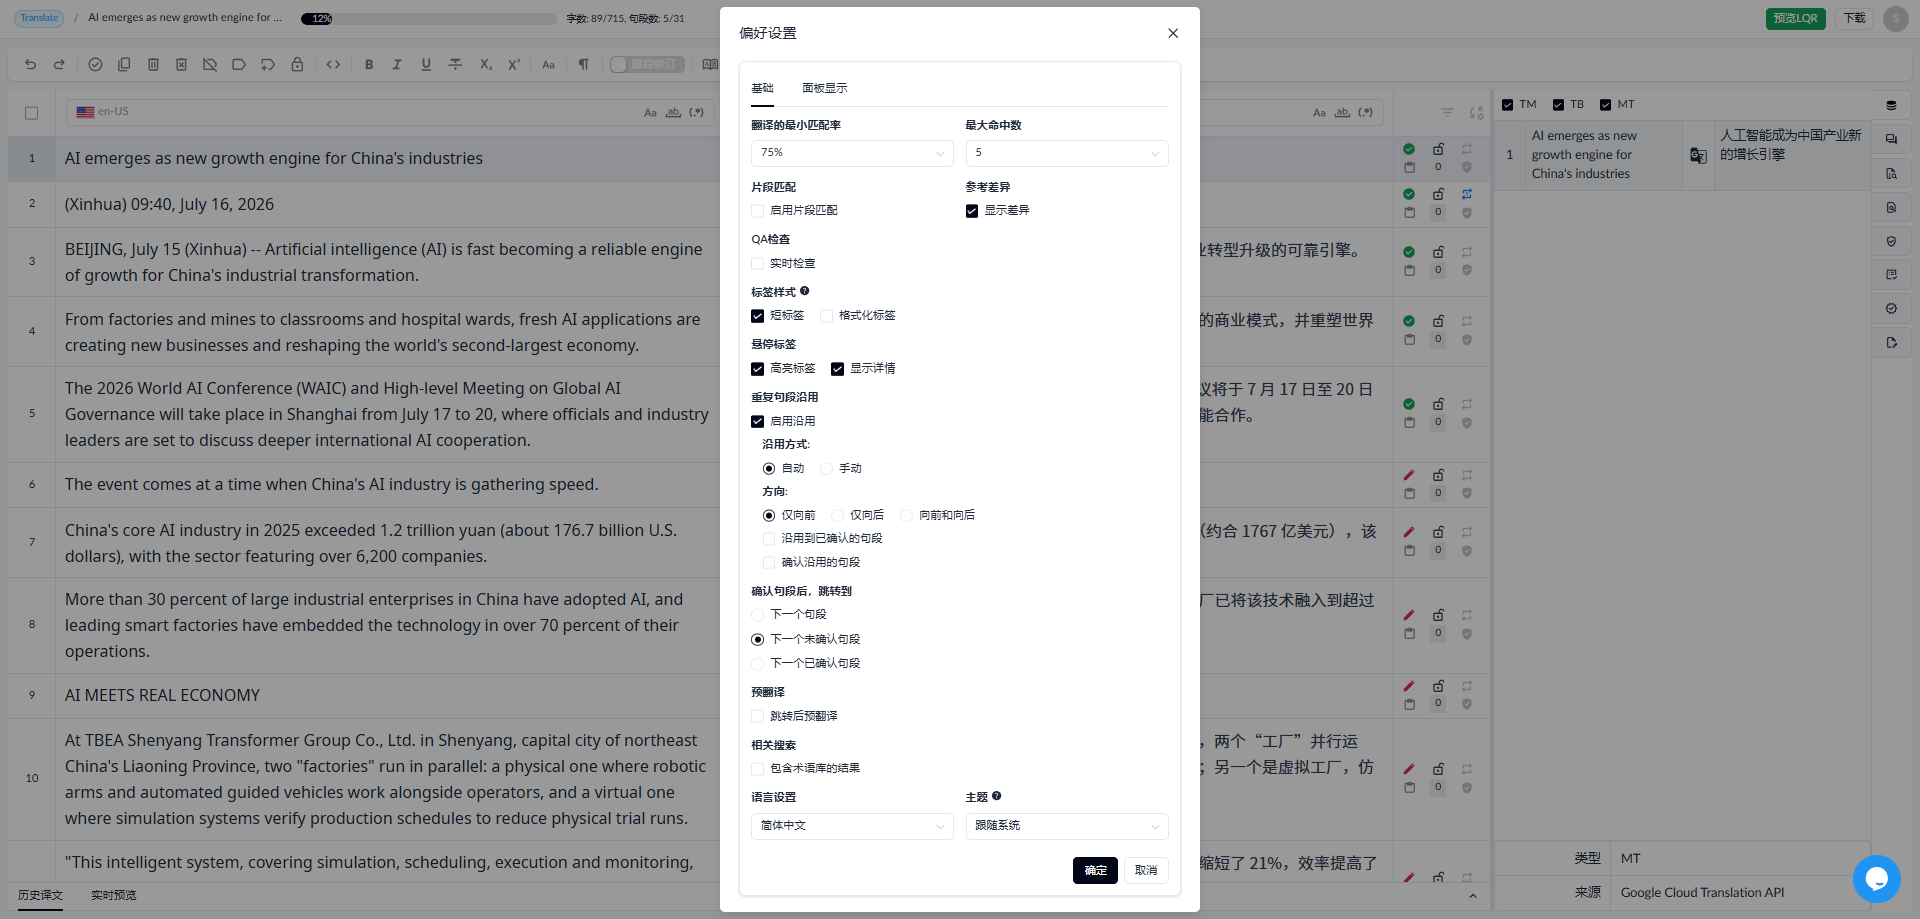This screenshot has width=1920, height=919.
Task: Uncheck the TM checkbox in right panel
Action: (x=1507, y=105)
